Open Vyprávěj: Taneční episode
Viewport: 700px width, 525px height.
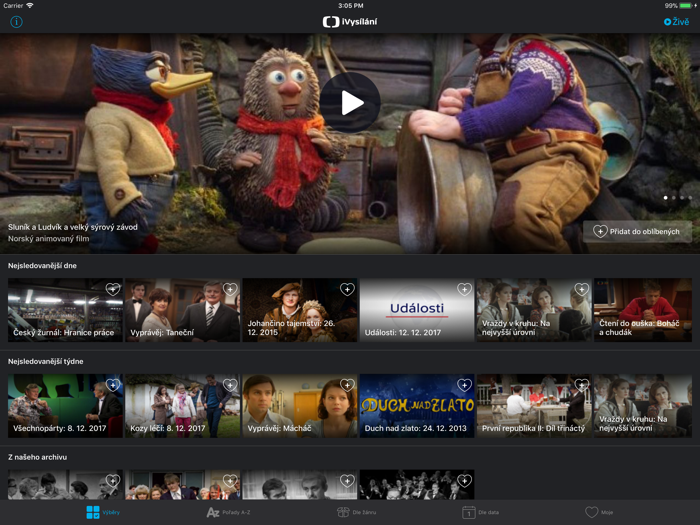[x=183, y=310]
